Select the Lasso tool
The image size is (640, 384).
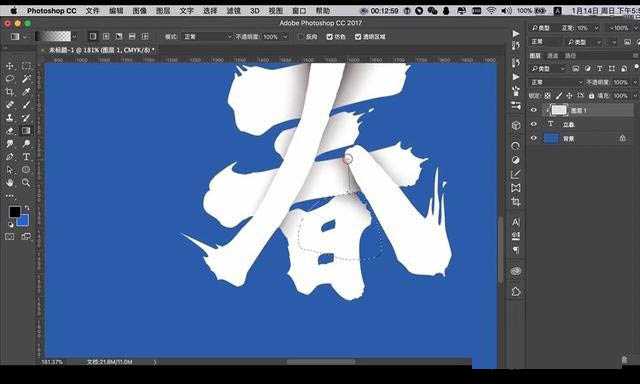tap(10, 79)
